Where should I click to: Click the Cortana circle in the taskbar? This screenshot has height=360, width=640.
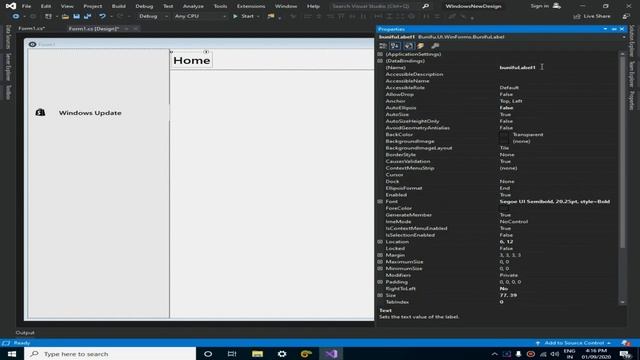208,353
